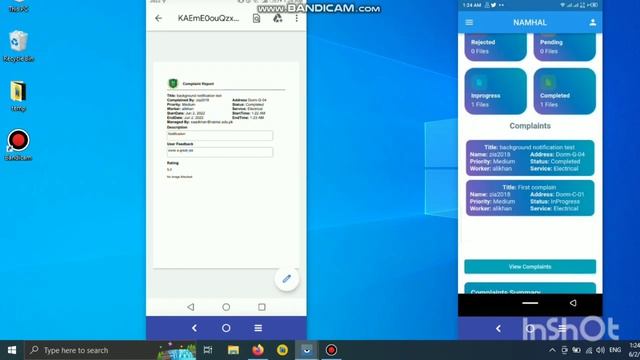Click the ENG language indicator

pyautogui.click(x=615, y=350)
